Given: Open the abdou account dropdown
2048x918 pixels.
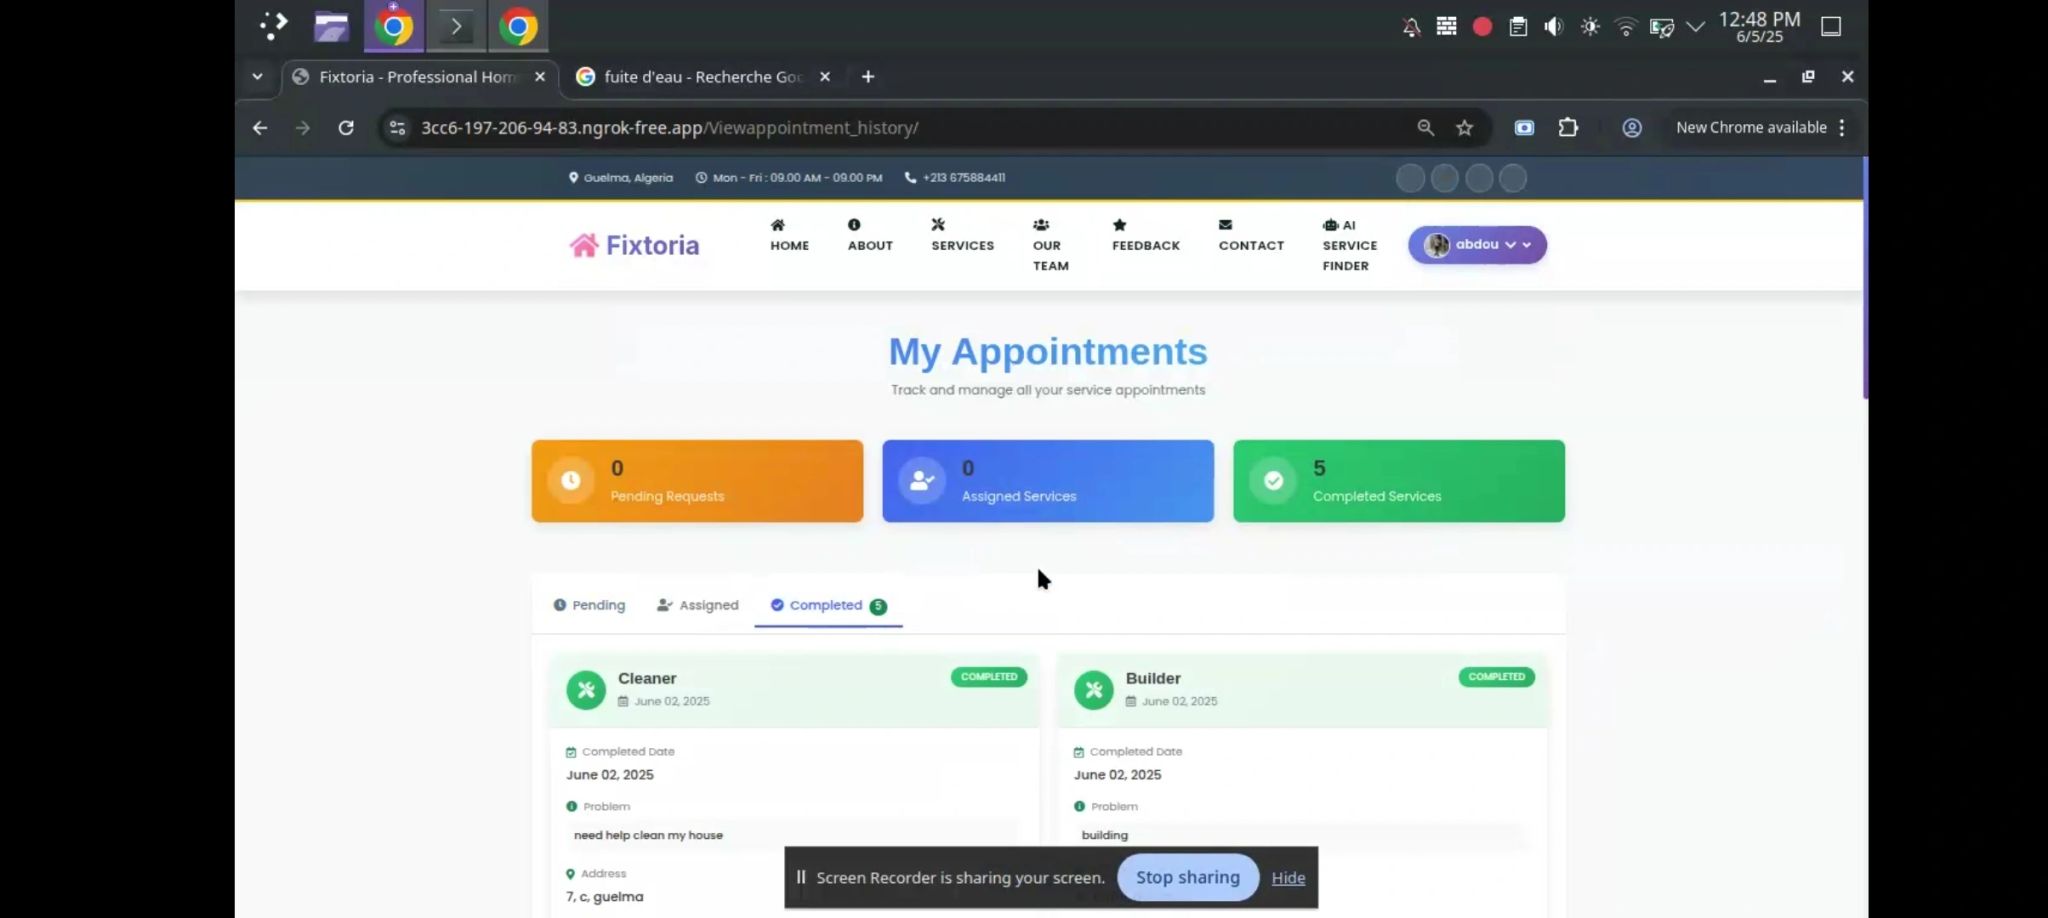Looking at the screenshot, I should (x=1477, y=244).
